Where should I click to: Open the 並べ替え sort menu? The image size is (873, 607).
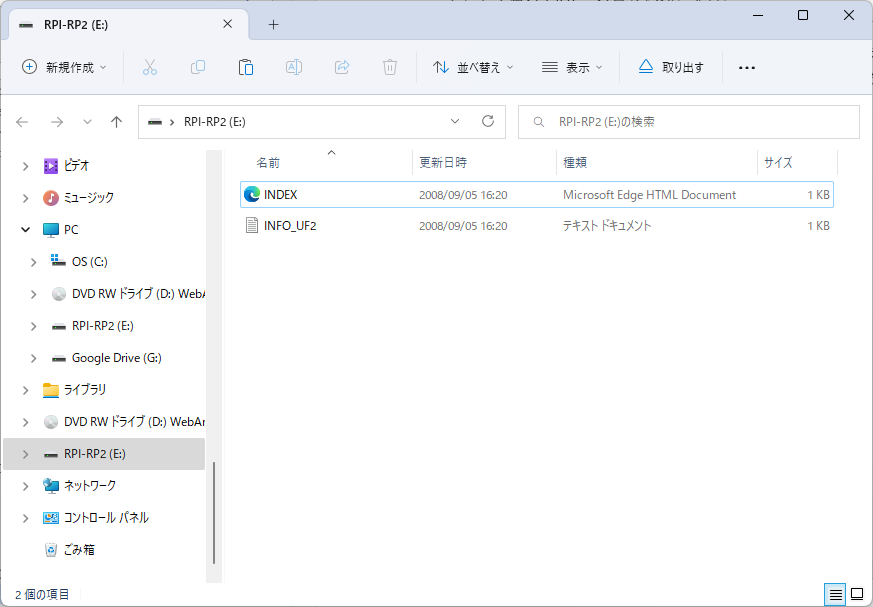point(473,67)
